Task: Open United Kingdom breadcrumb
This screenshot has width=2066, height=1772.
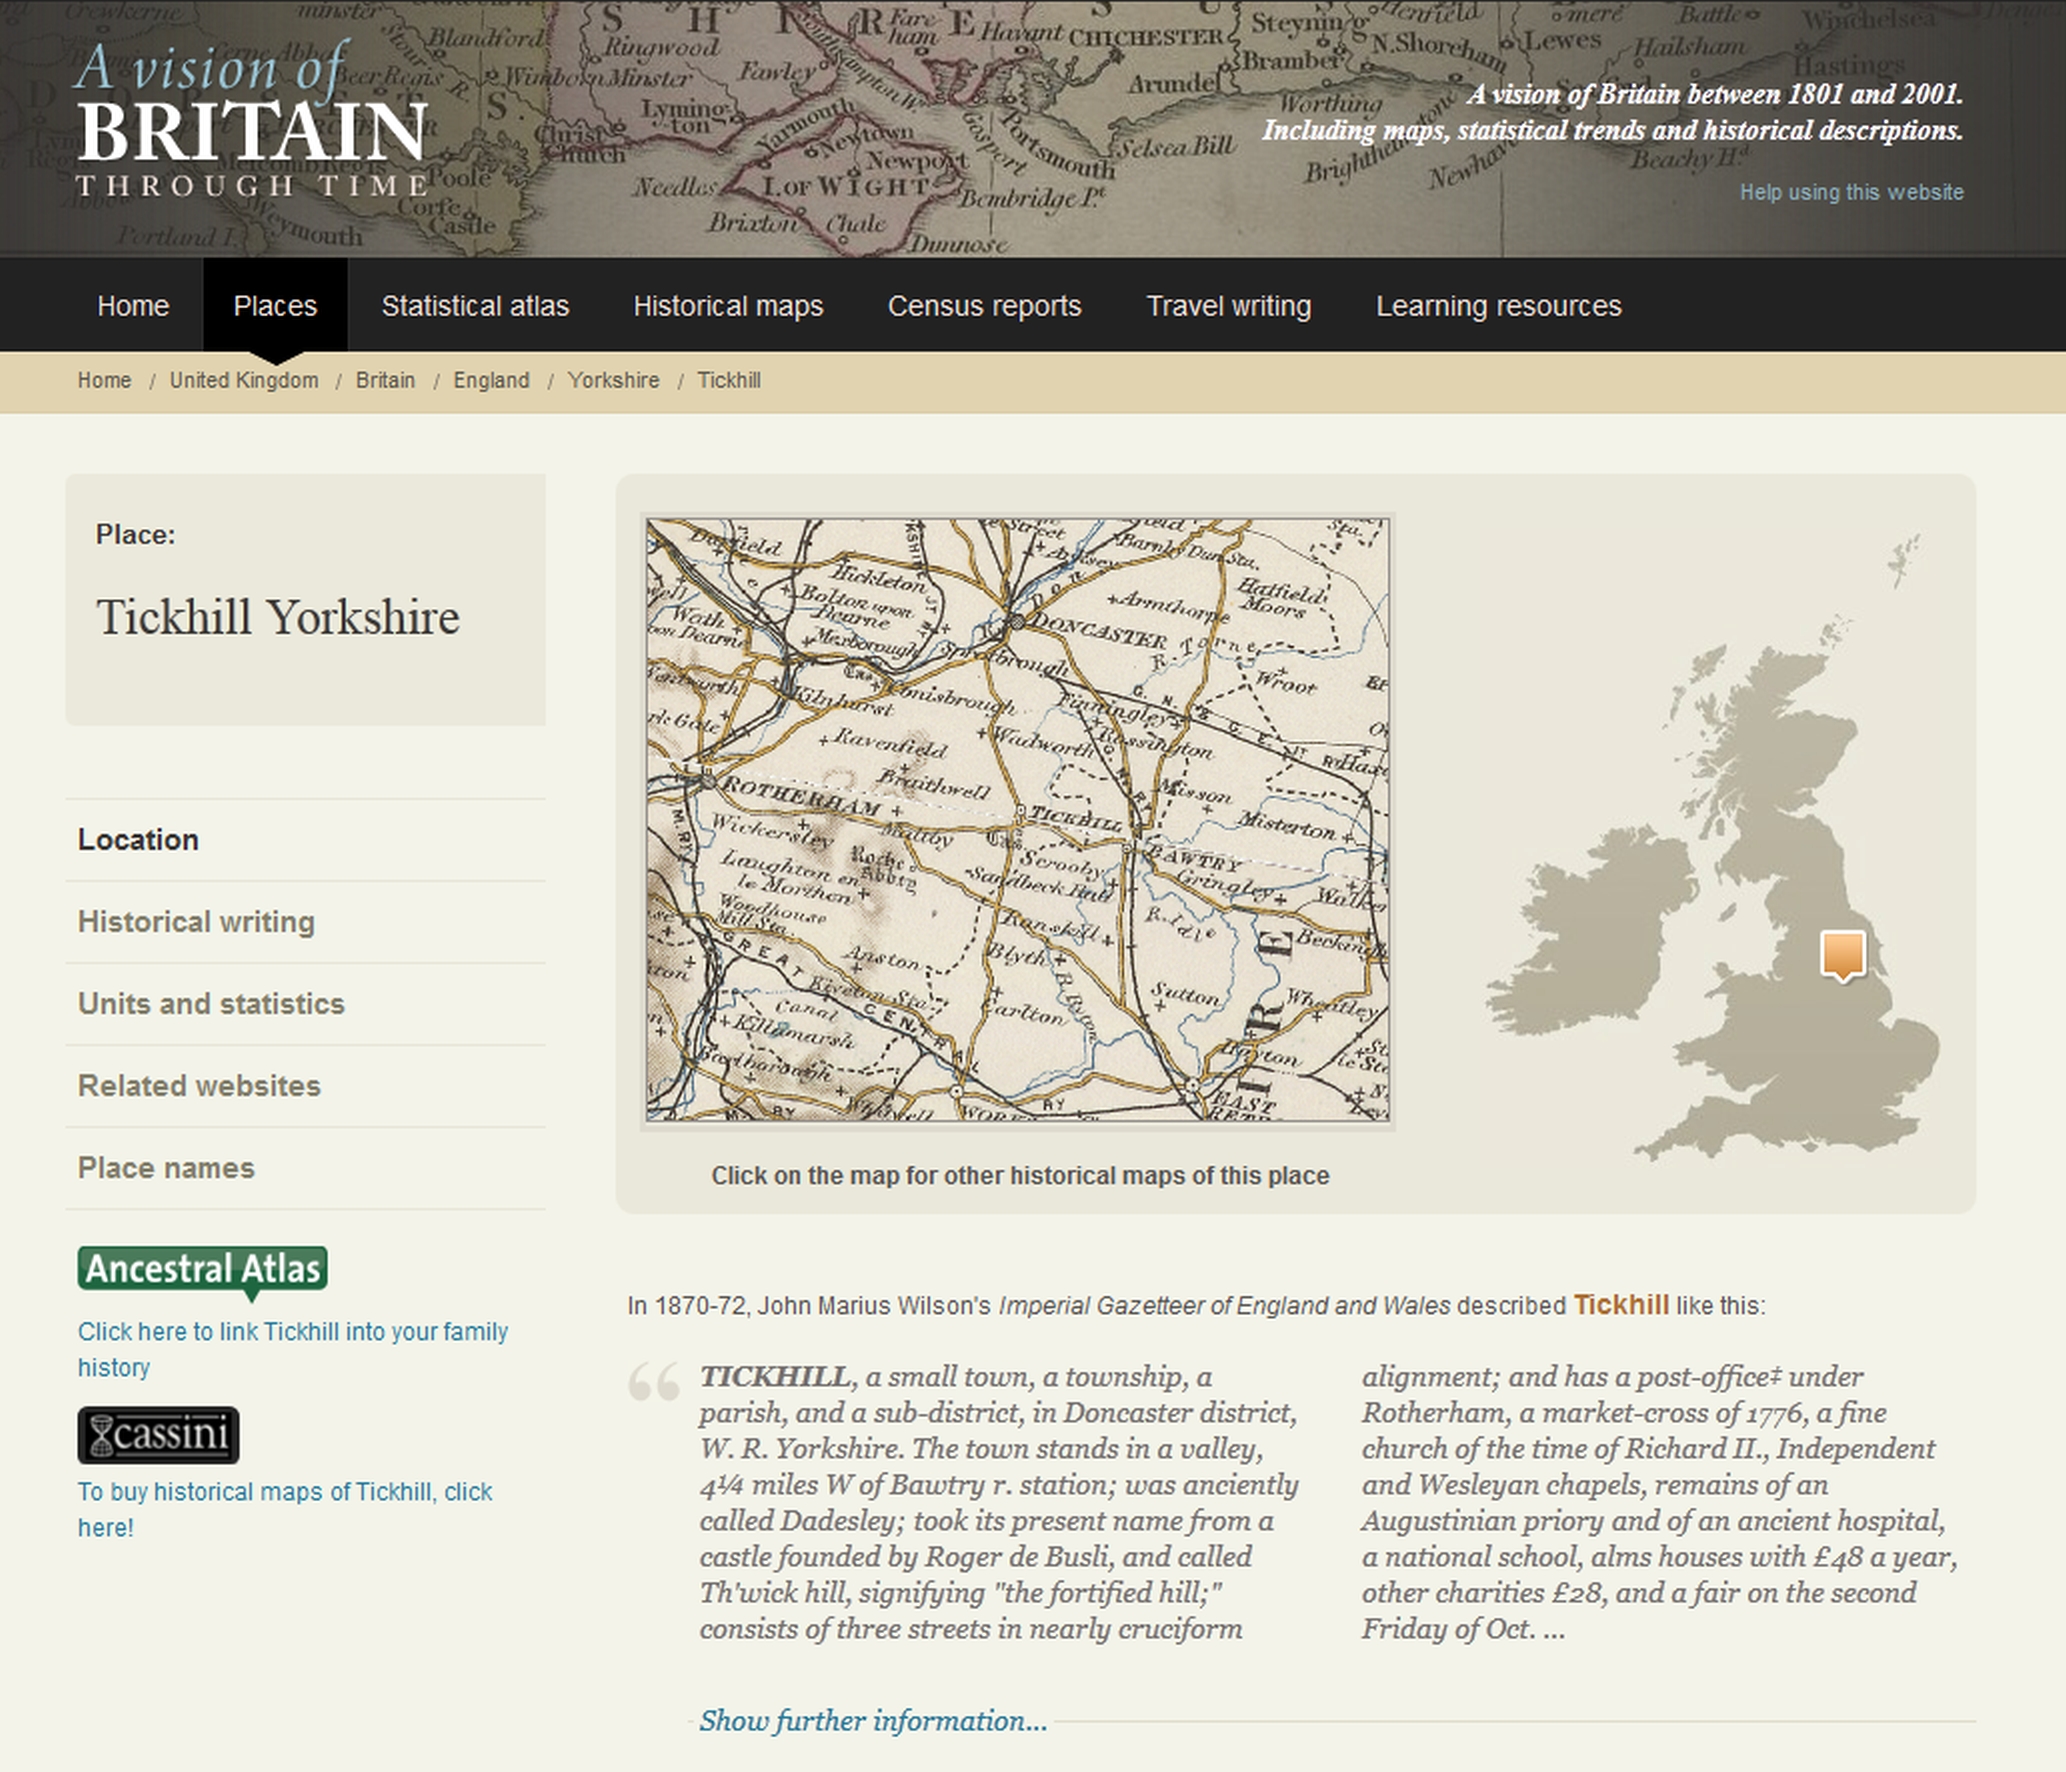Action: pyautogui.click(x=243, y=380)
